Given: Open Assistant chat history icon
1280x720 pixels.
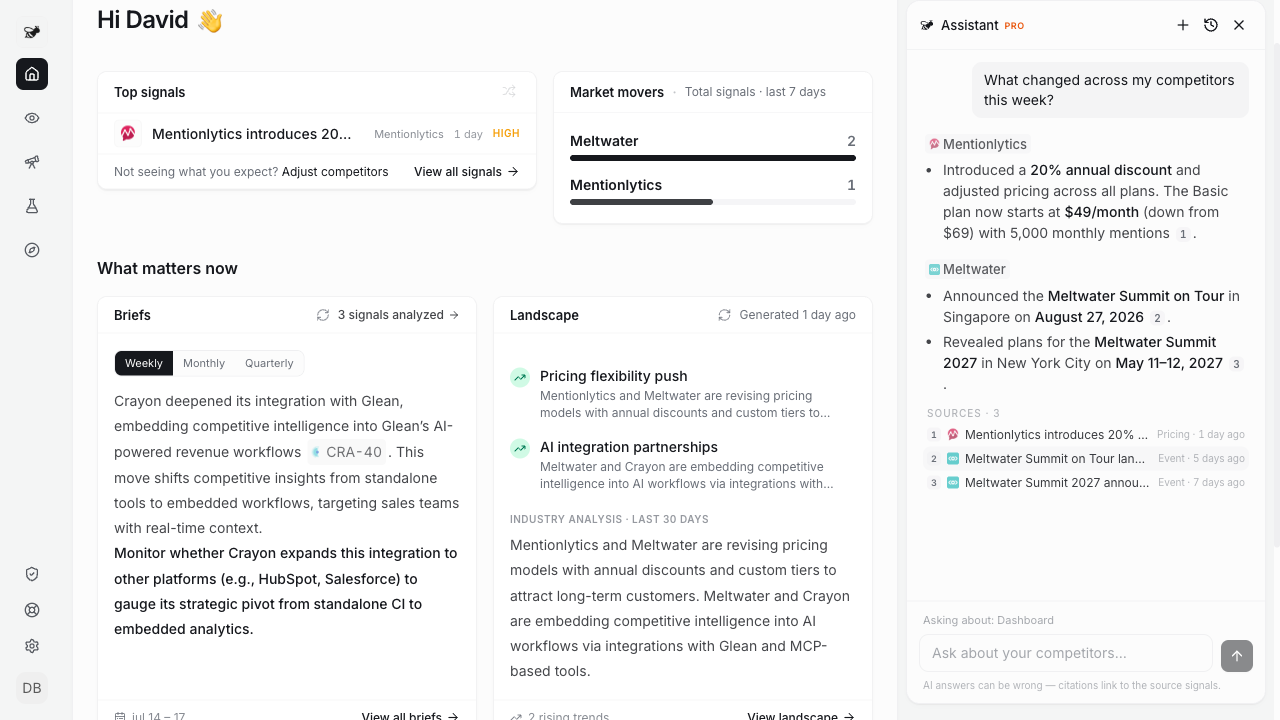Looking at the screenshot, I should 1211,25.
